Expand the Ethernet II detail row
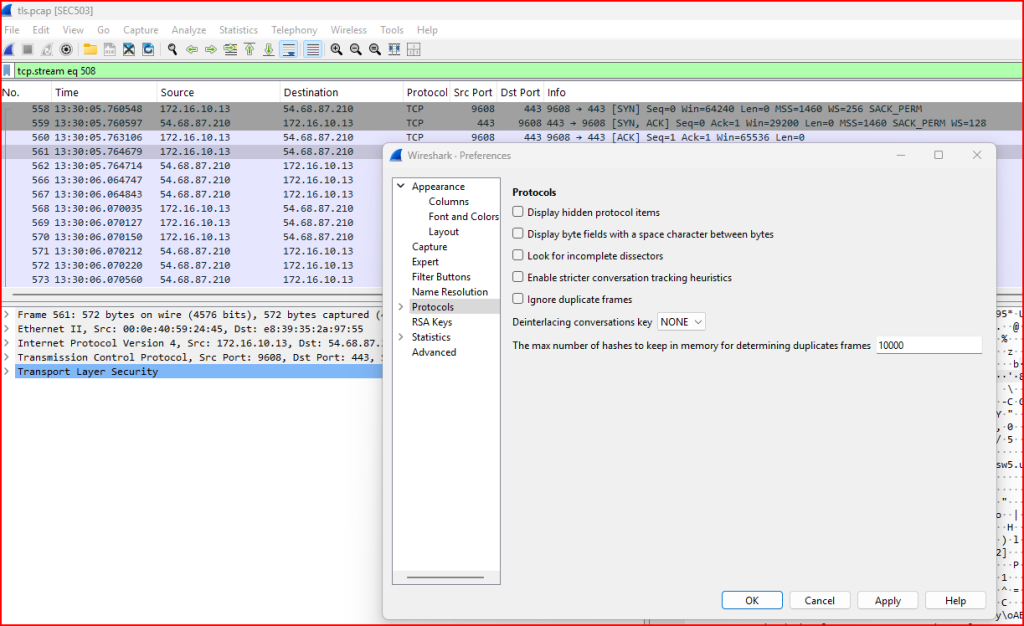 click(7, 329)
